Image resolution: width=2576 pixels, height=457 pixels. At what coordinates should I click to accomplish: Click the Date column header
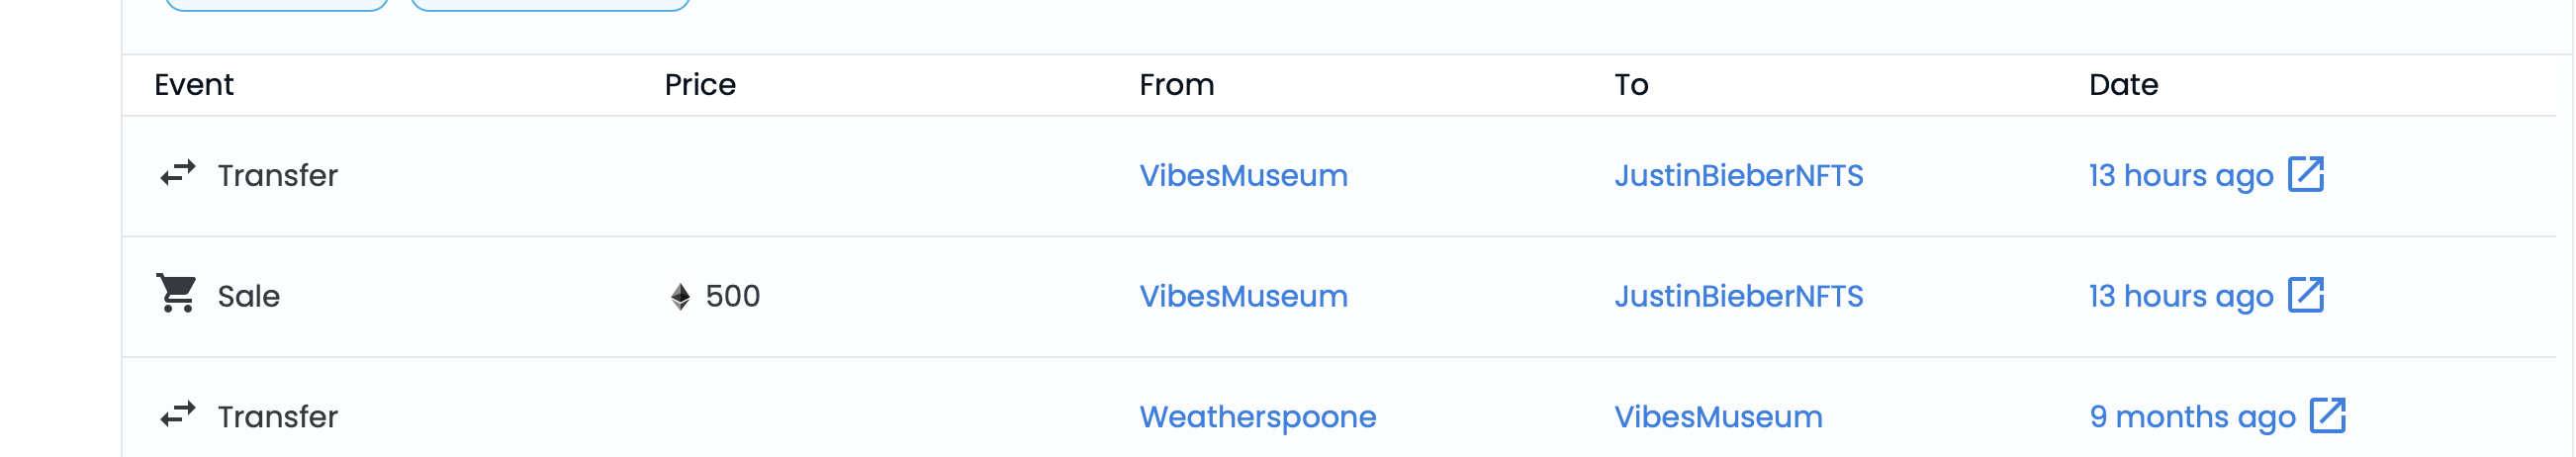(2123, 85)
